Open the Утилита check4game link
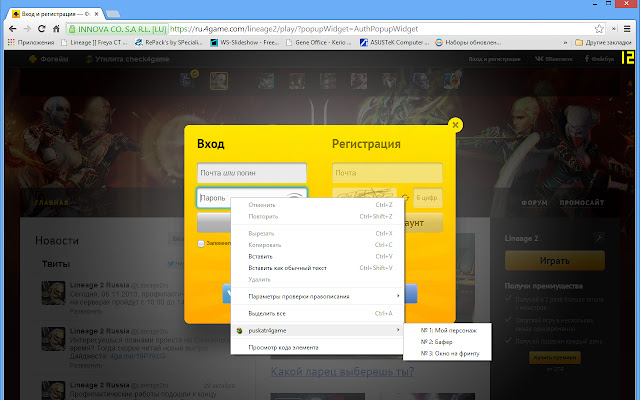This screenshot has width=640, height=400. [127, 59]
